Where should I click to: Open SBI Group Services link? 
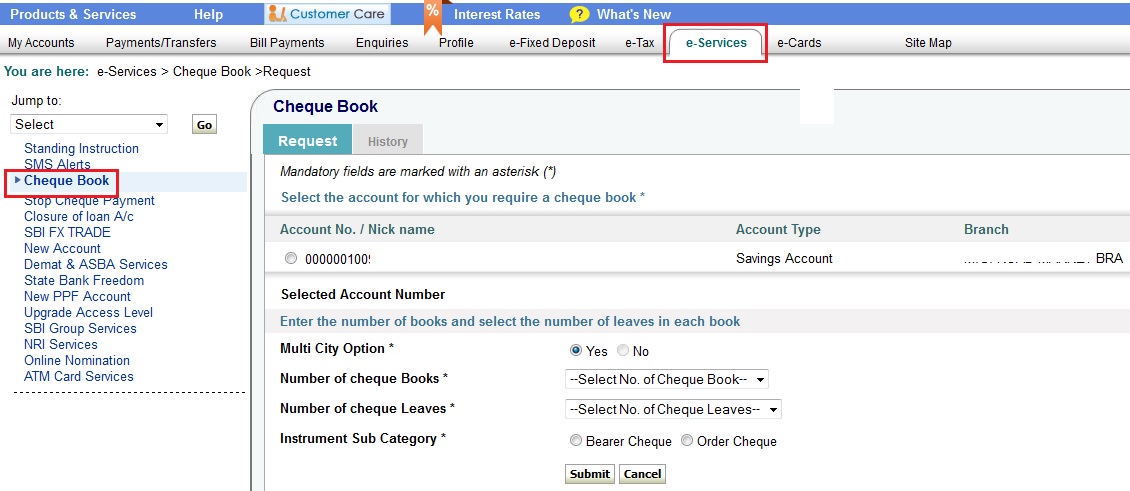click(80, 328)
